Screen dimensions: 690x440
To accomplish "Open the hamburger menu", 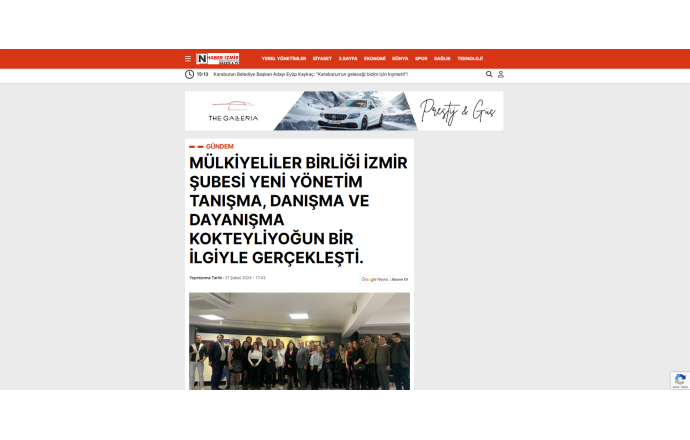I will (187, 59).
